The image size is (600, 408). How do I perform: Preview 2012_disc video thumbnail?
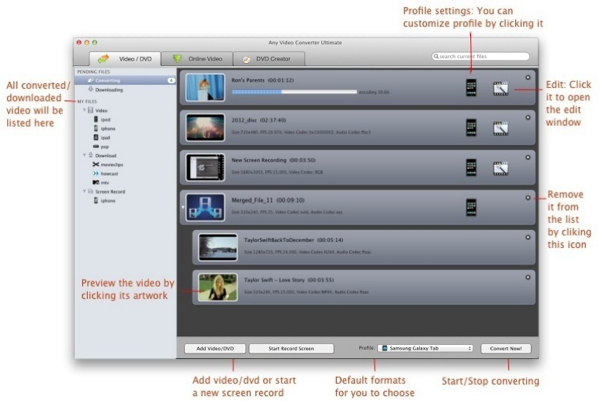205,127
